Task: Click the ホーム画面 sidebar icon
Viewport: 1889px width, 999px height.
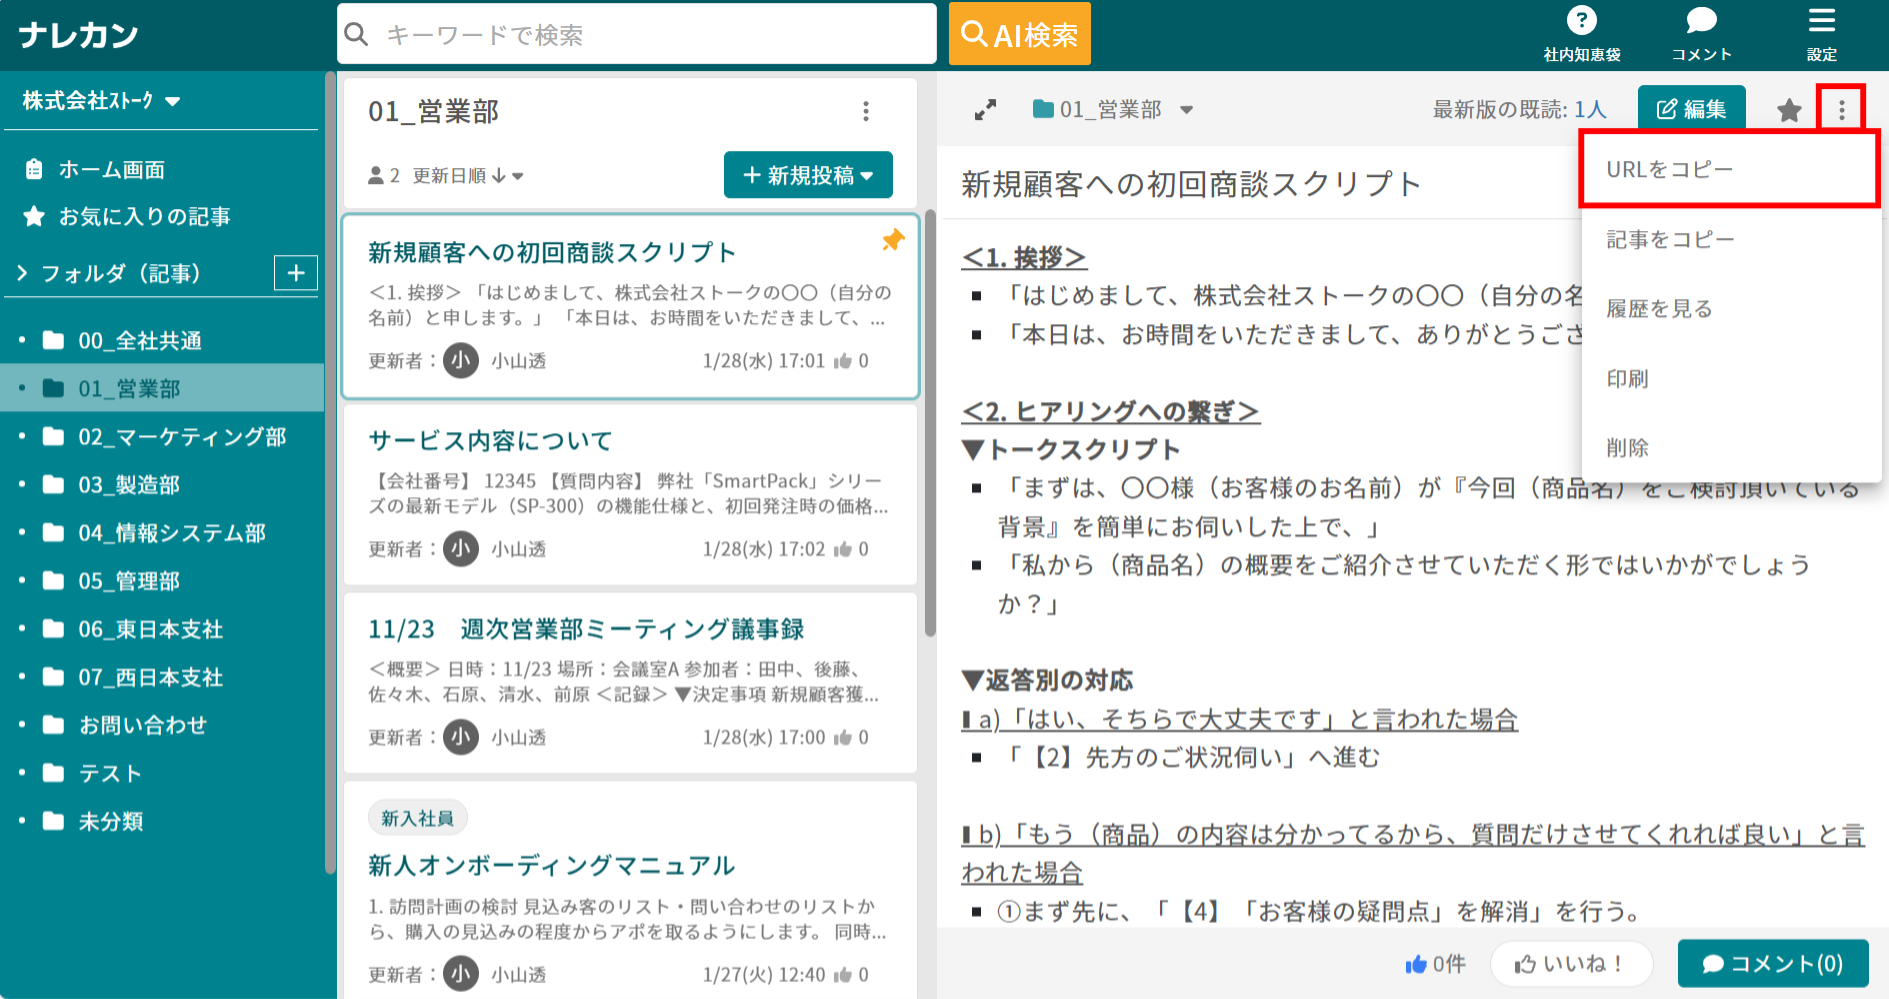Action: coord(37,169)
